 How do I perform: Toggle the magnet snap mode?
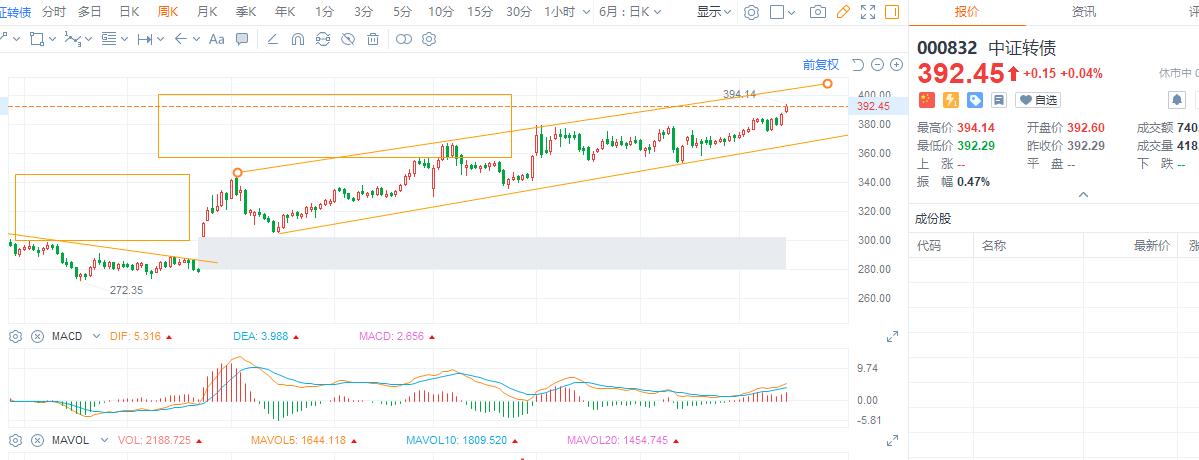pyautogui.click(x=297, y=40)
